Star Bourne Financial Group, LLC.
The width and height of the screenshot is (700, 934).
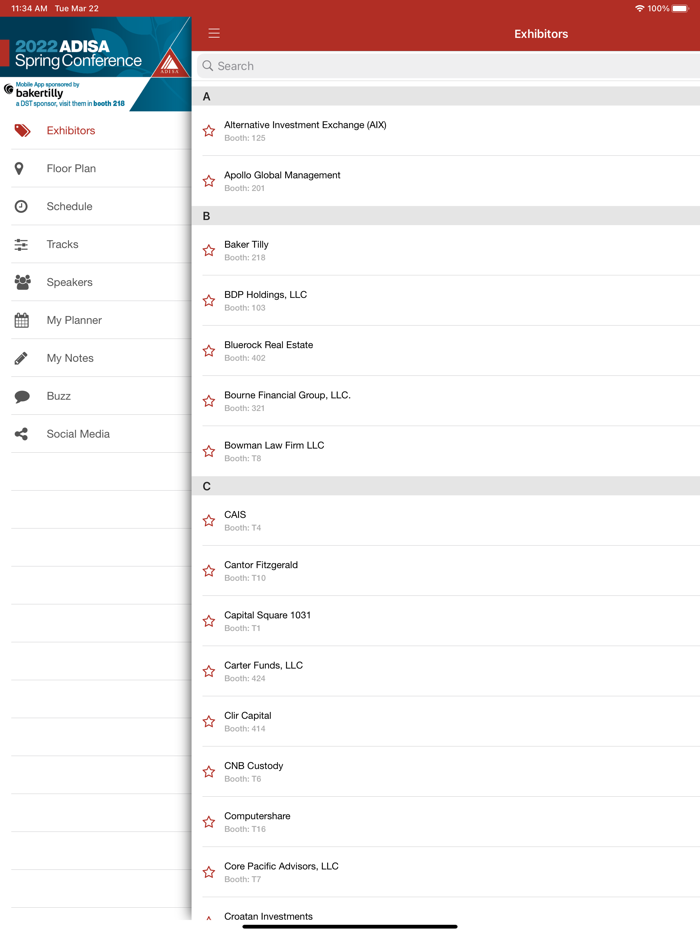point(209,401)
